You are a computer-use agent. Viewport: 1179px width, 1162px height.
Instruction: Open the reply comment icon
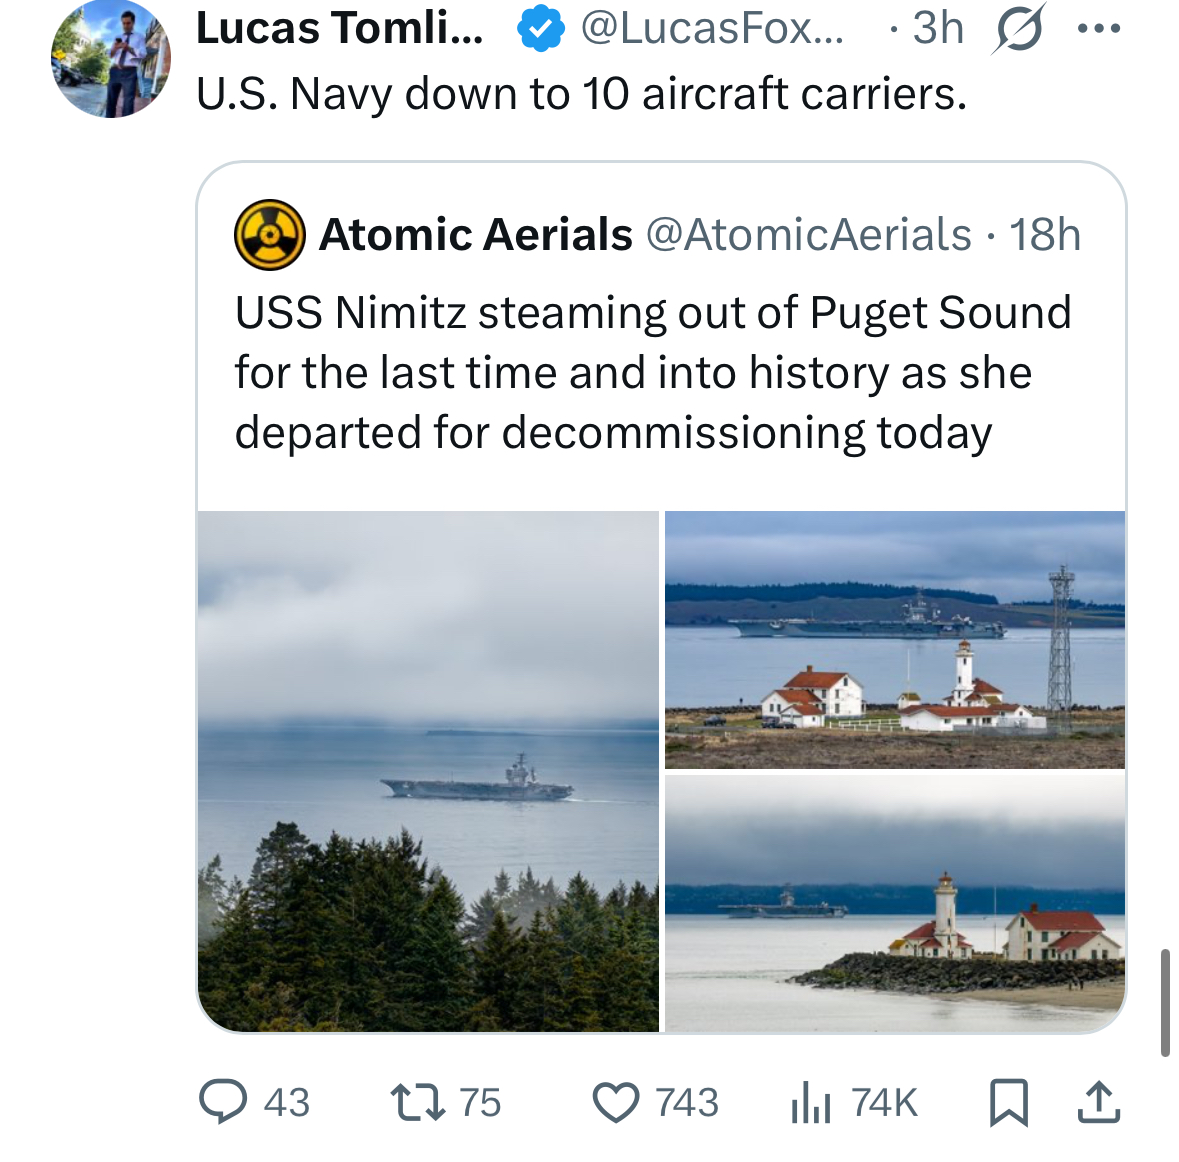[x=222, y=1102]
